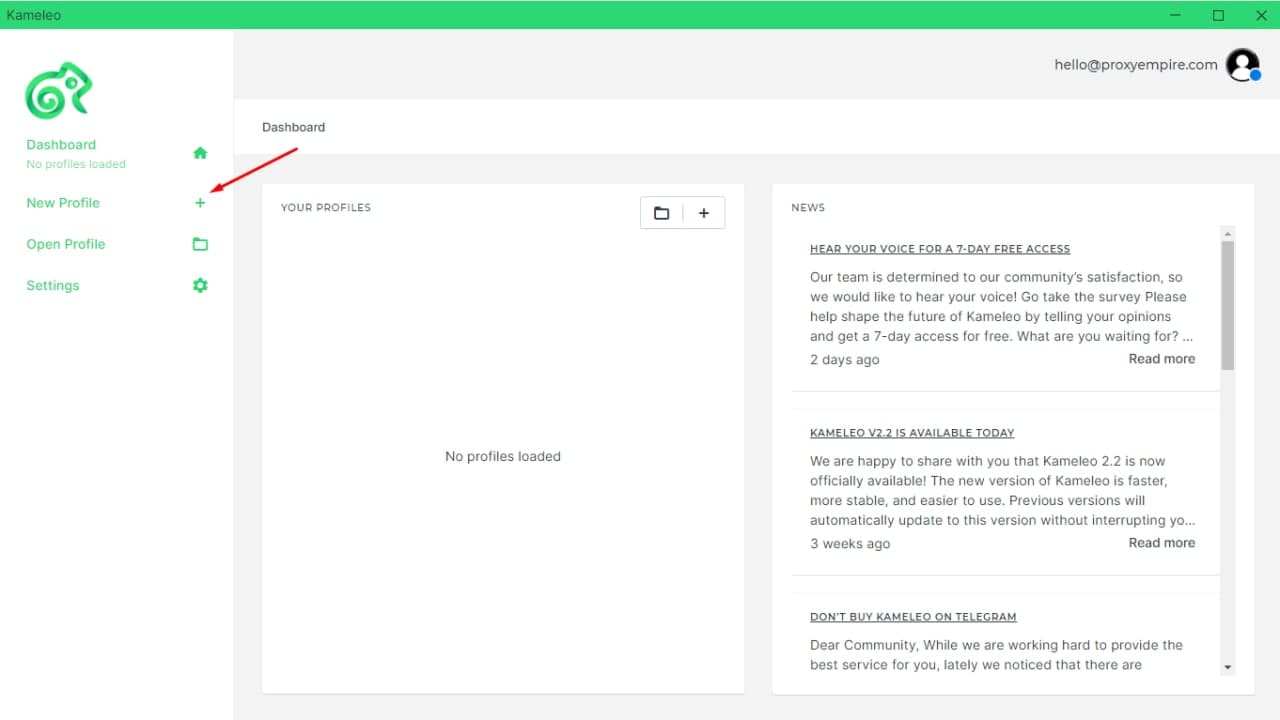Open the 7-Day Free Access article
Screen dimensions: 1280x720
point(940,248)
